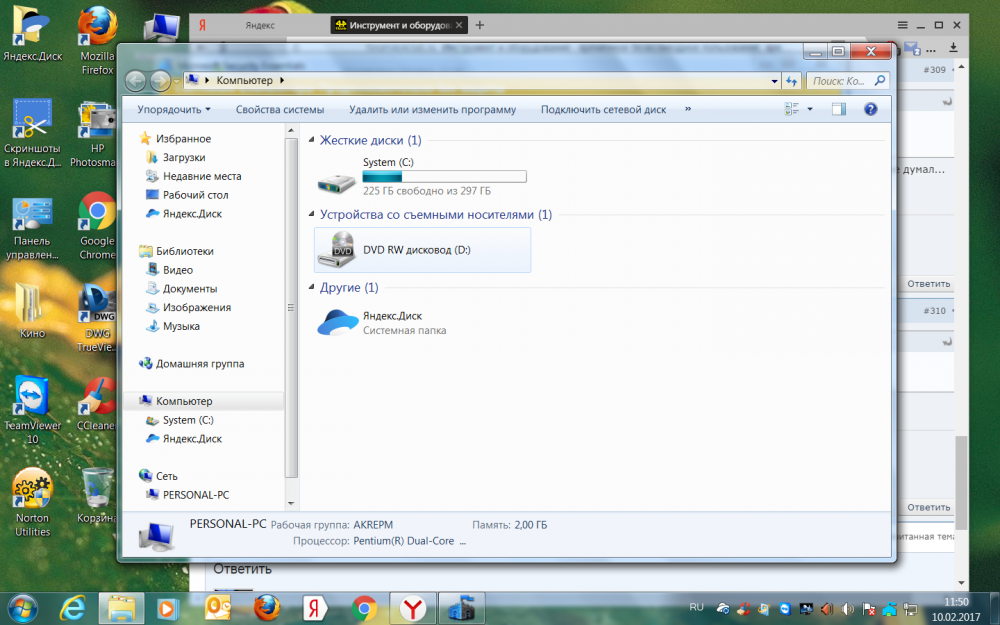The width and height of the screenshot is (1000, 625).
Task: Toggle the preview pane button
Action: [x=839, y=109]
